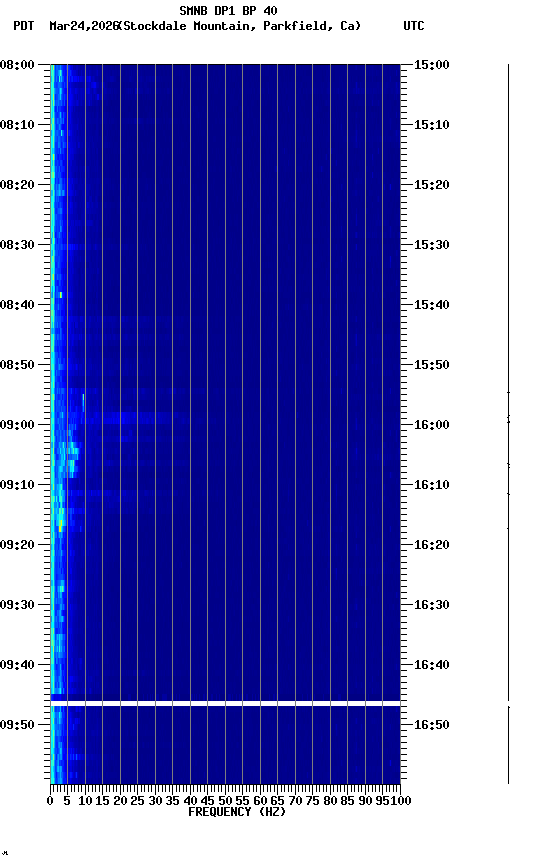The height and width of the screenshot is (864, 552).
Task: Click the 16:10 UTC time label
Action: (432, 485)
